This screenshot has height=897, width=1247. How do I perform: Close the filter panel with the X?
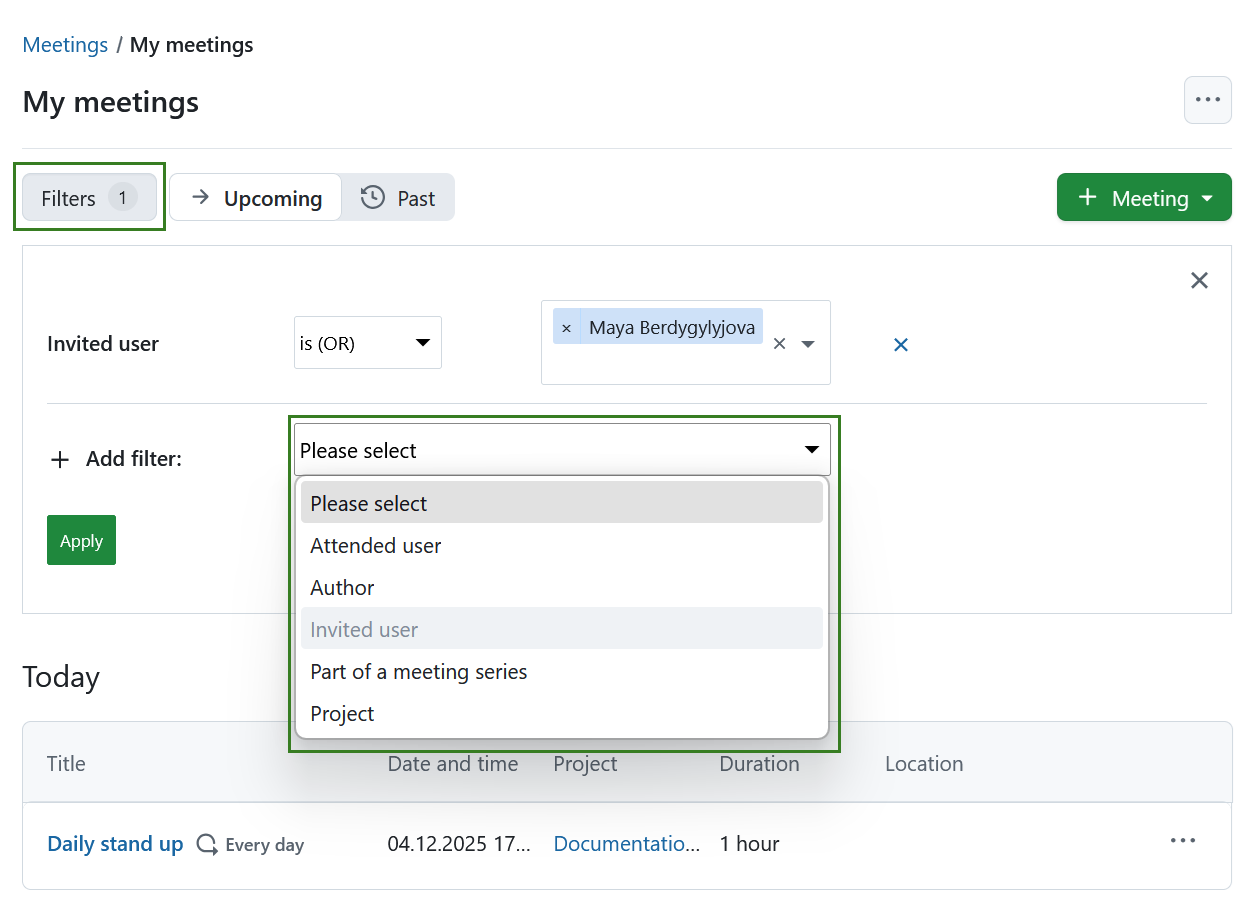pos(1199,280)
